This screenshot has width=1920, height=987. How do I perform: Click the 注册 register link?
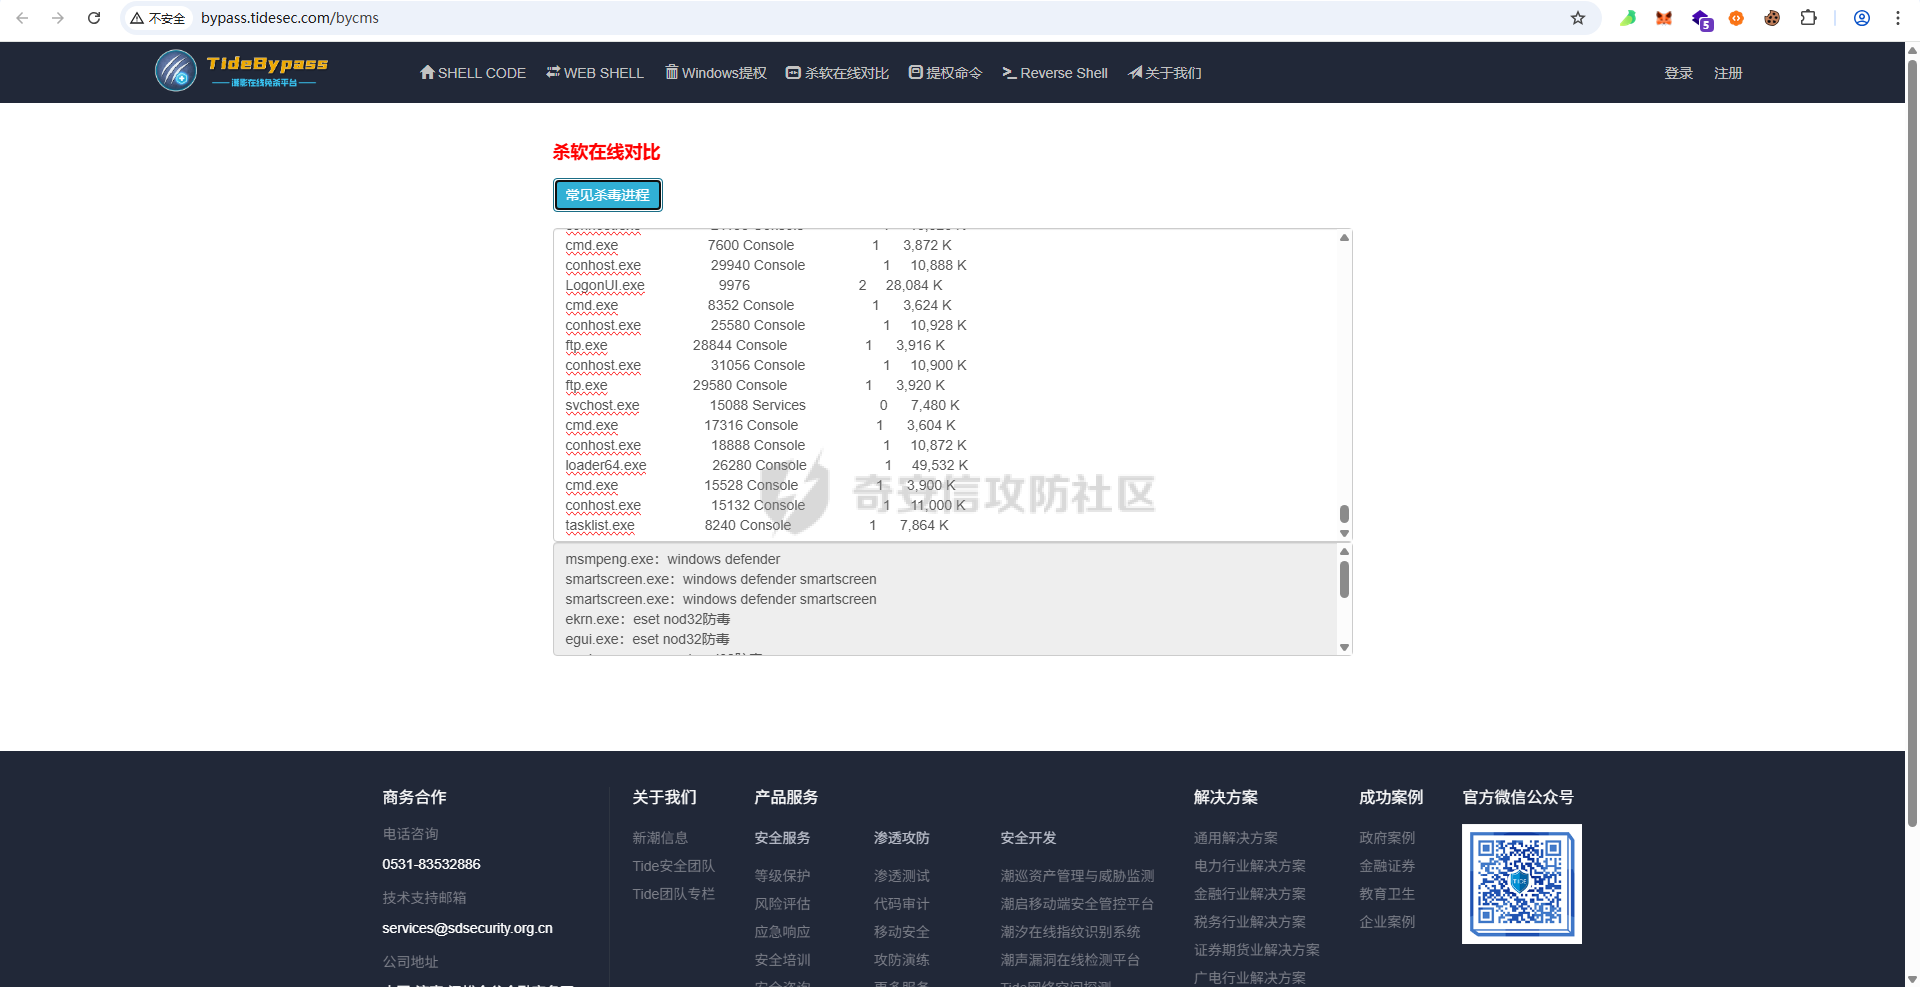pyautogui.click(x=1728, y=73)
